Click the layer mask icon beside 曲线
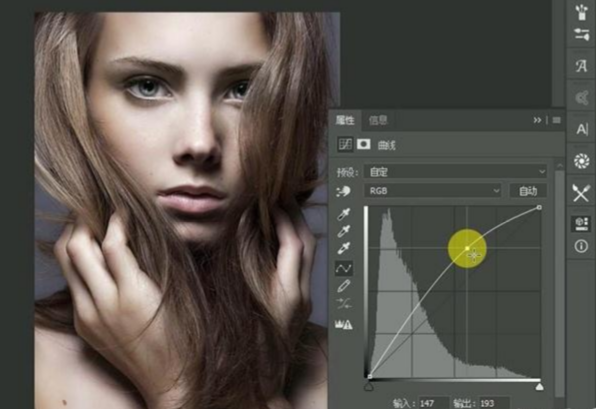This screenshot has height=409, width=596. 363,144
